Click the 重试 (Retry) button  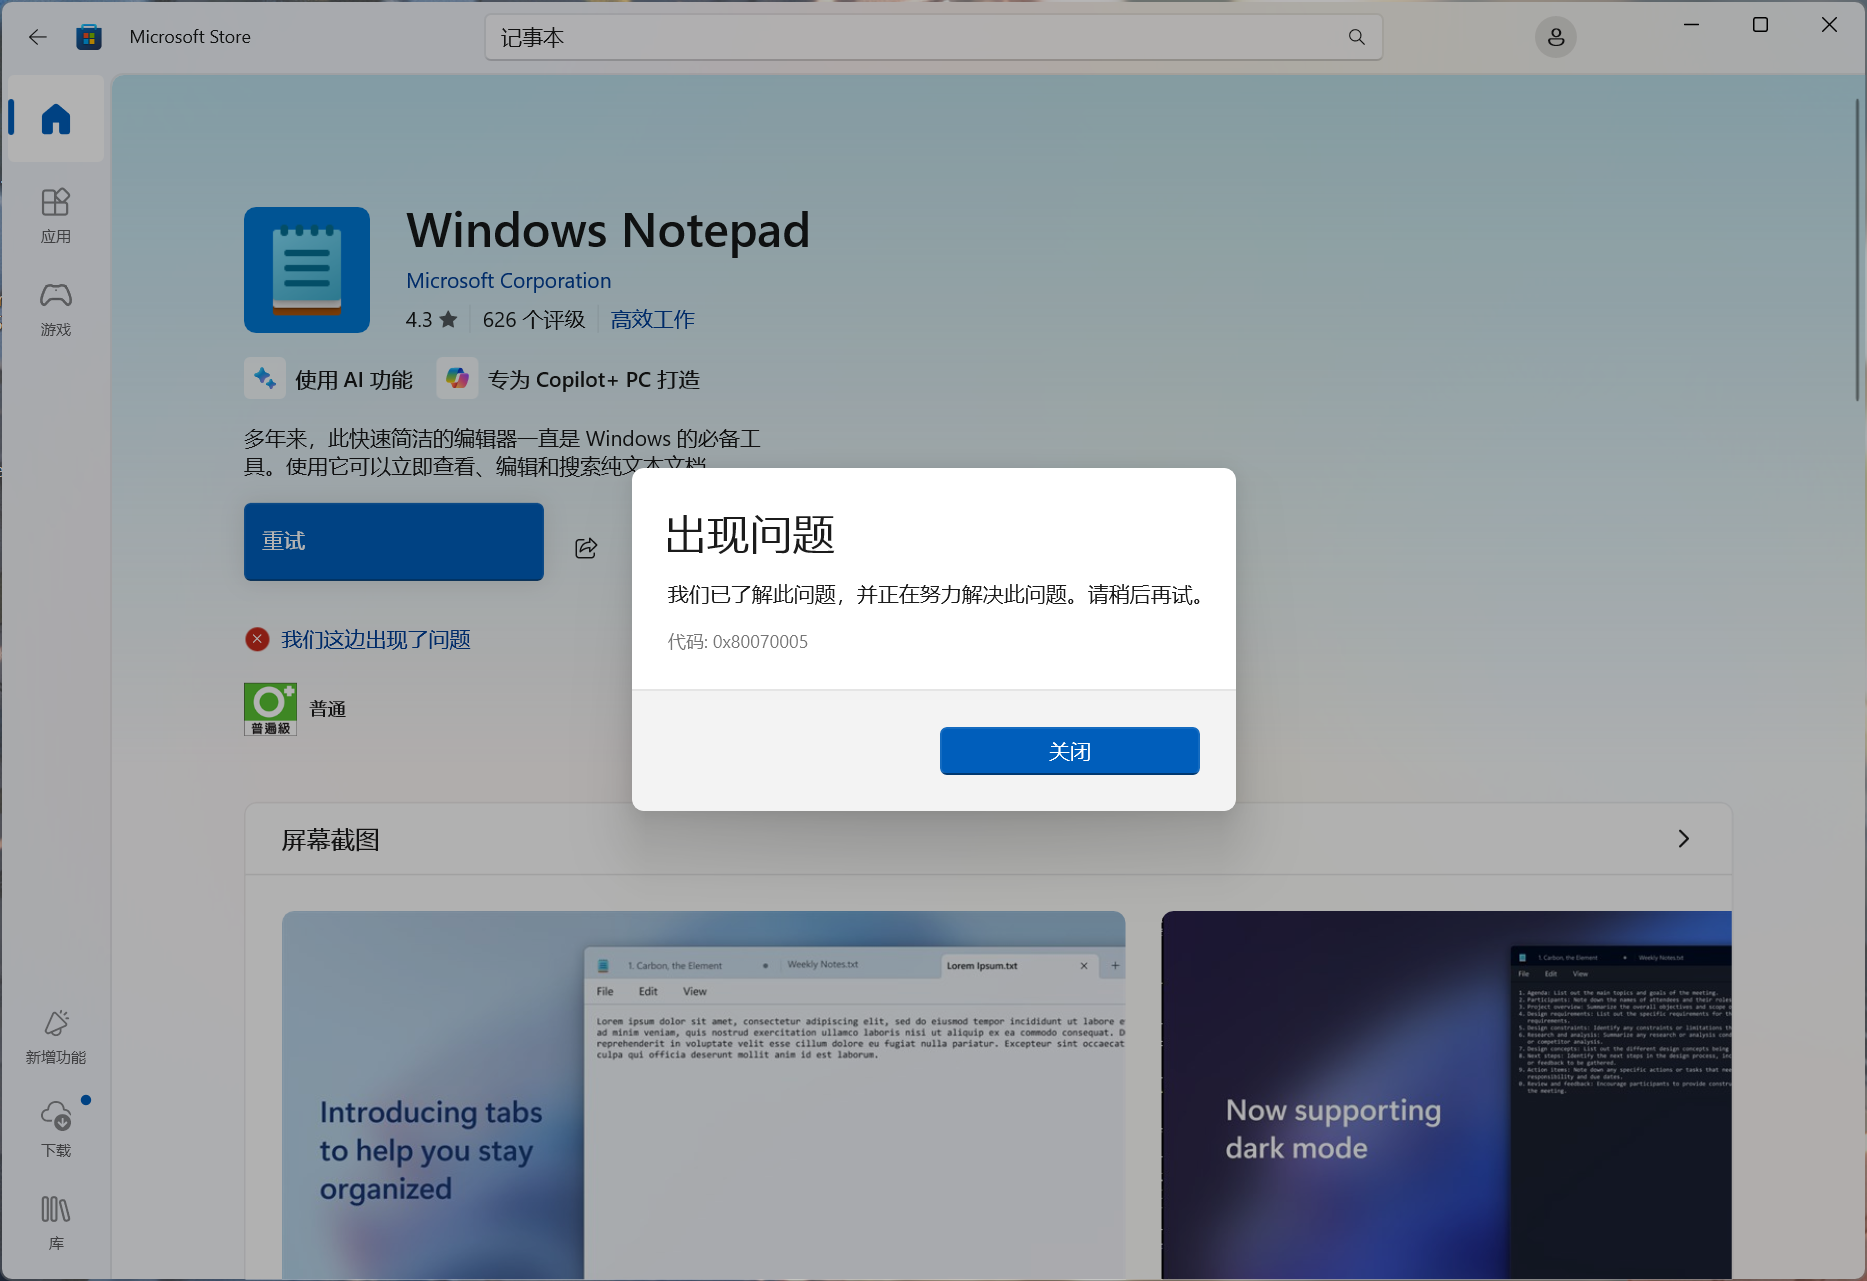pos(394,542)
